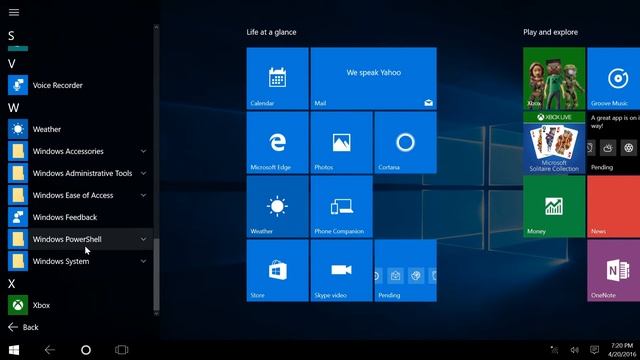The width and height of the screenshot is (640, 360).
Task: Open Action Center notifications icon
Action: coord(595,350)
